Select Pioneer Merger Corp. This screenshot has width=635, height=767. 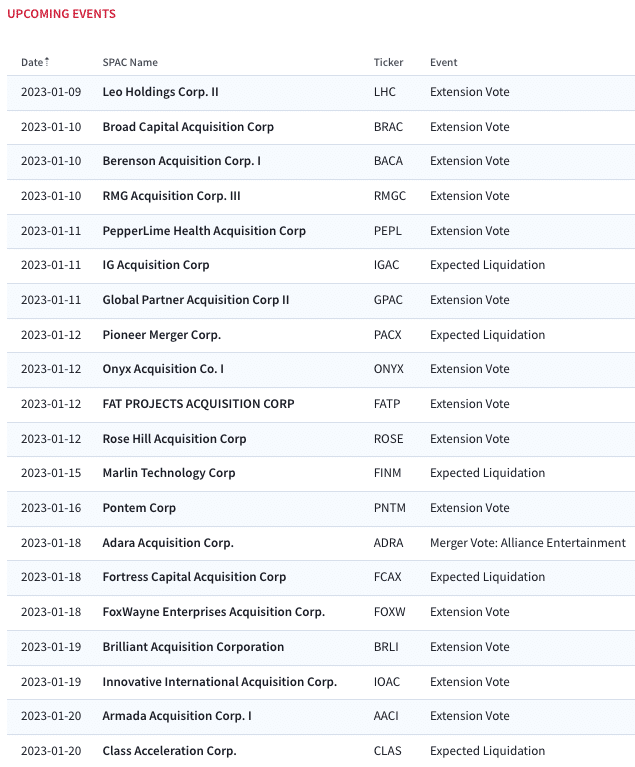point(161,335)
